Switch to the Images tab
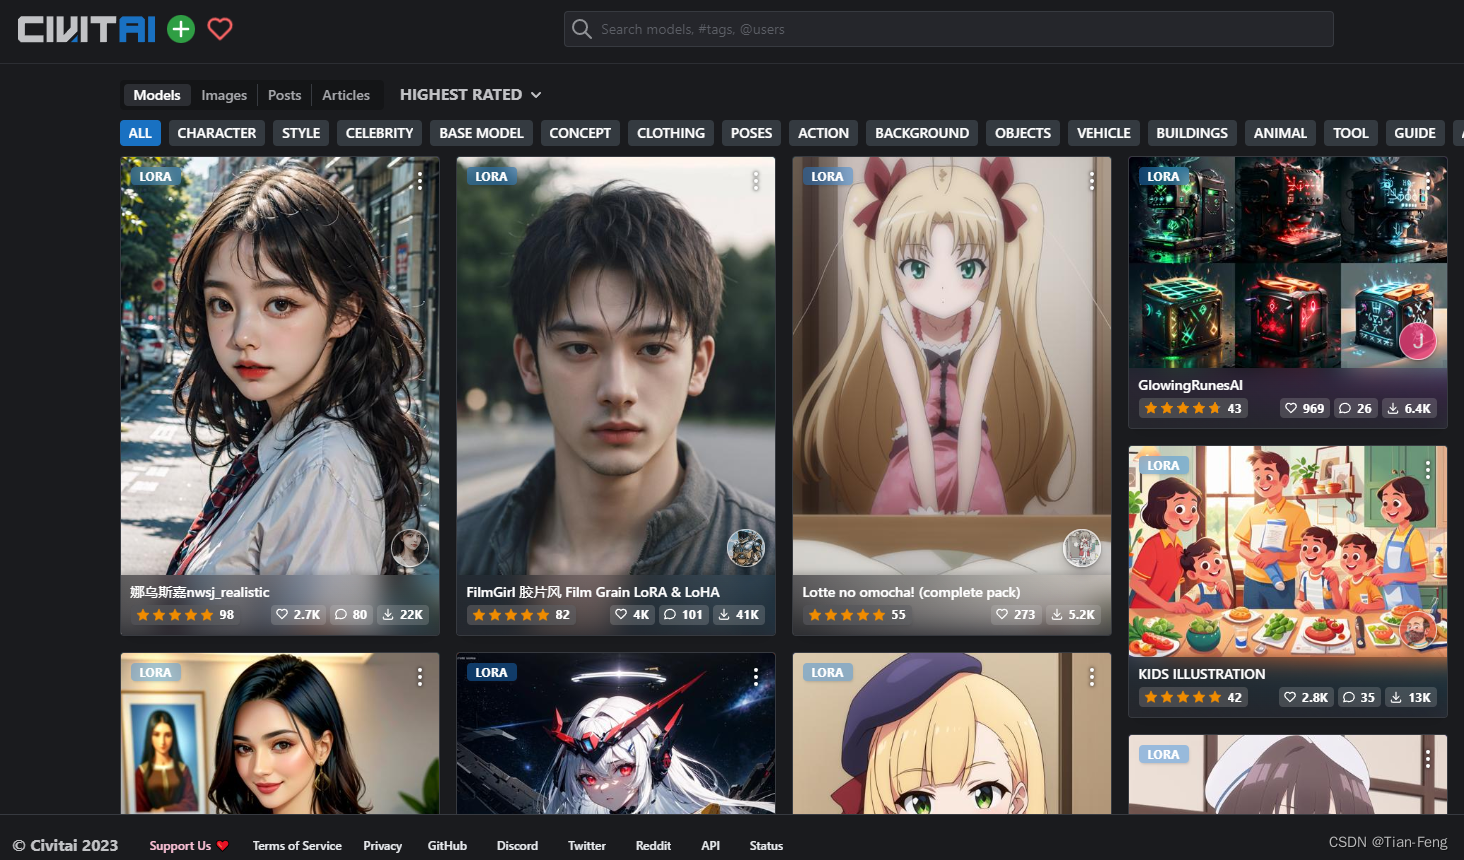The image size is (1464, 860). [x=224, y=95]
